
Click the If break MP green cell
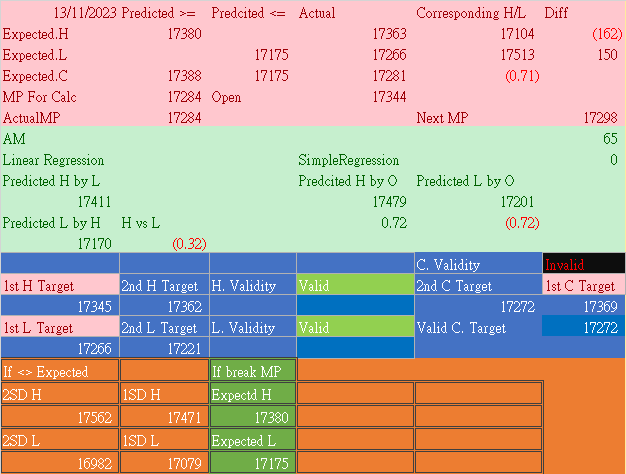tap(252, 372)
